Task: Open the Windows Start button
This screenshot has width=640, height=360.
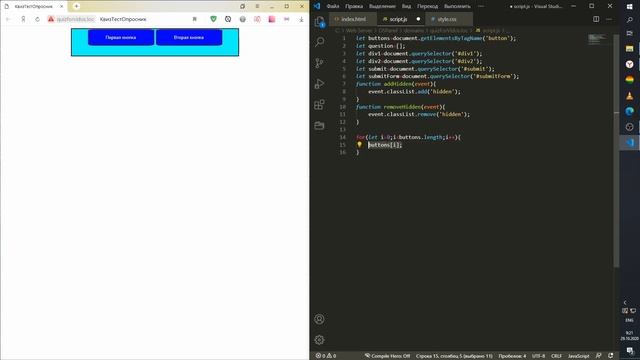Action: (x=629, y=6)
